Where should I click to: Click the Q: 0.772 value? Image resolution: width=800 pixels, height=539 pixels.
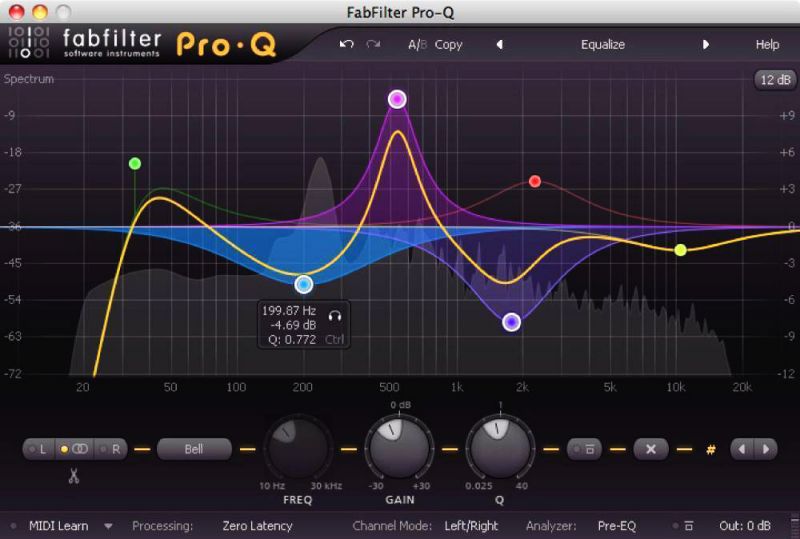[x=292, y=339]
